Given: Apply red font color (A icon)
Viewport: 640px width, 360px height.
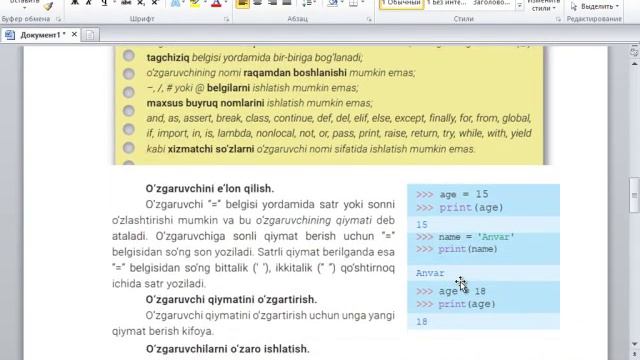Looking at the screenshot, I should click(216, 3).
